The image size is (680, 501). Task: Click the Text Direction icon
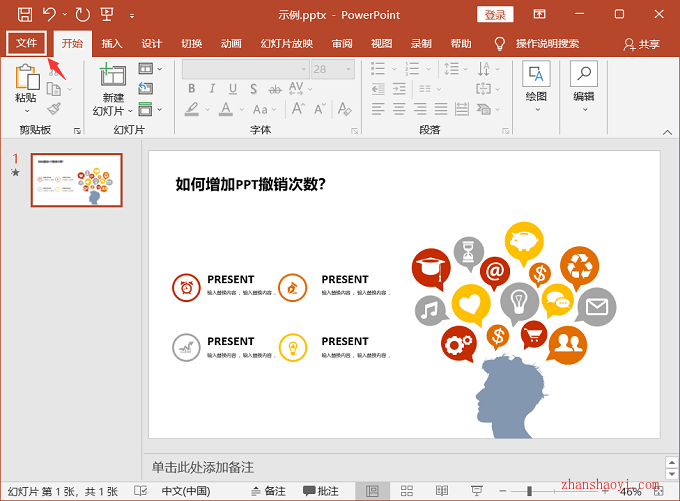point(484,69)
